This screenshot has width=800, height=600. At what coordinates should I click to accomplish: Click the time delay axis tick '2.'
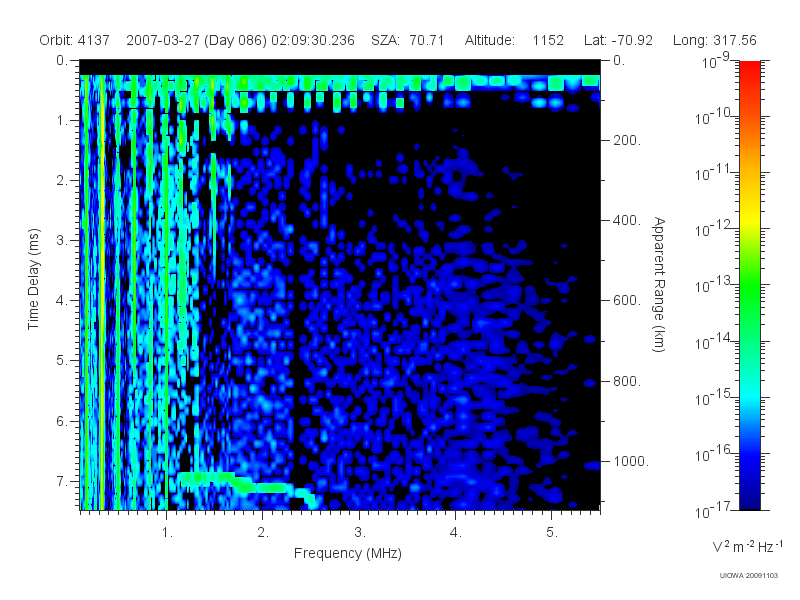[62, 181]
